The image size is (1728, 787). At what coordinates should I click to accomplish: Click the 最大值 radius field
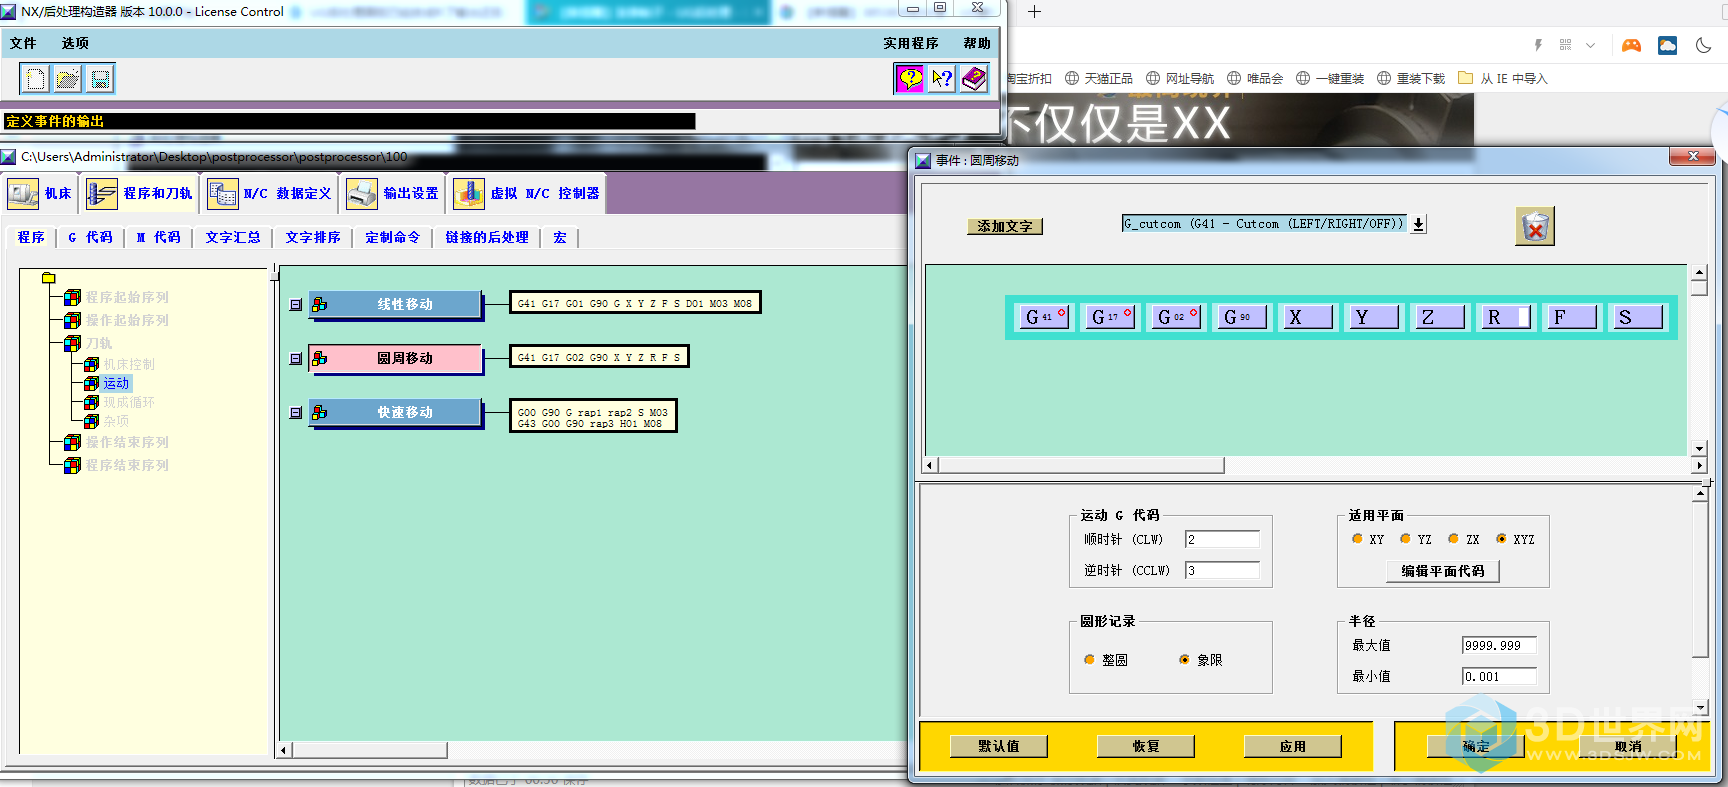(x=1499, y=645)
